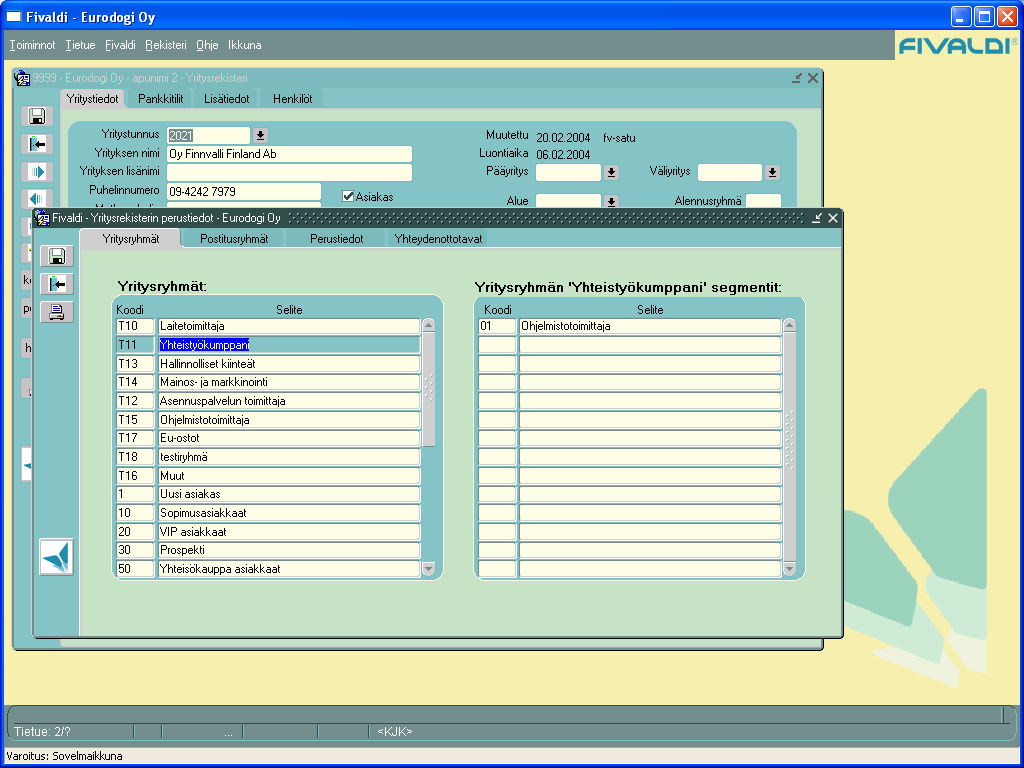
Task: Click highlighted Yhteistyökumppani group field
Action: click(x=289, y=345)
